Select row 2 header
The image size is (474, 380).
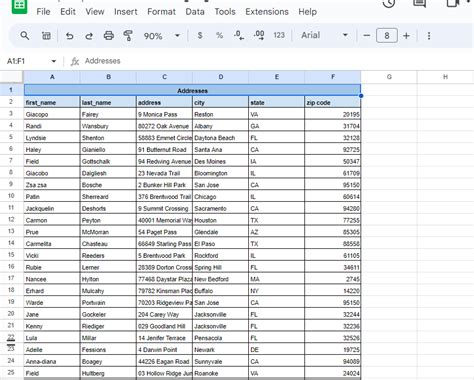point(11,102)
